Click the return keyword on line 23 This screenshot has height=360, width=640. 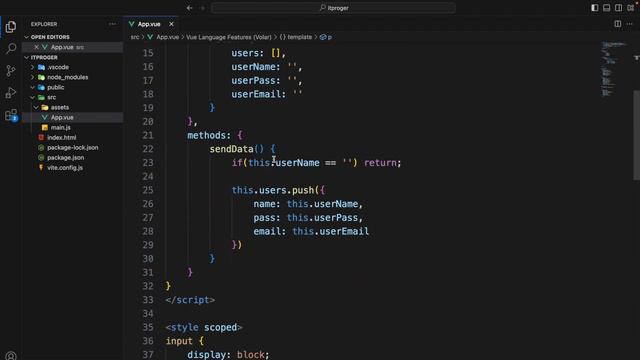(380, 163)
